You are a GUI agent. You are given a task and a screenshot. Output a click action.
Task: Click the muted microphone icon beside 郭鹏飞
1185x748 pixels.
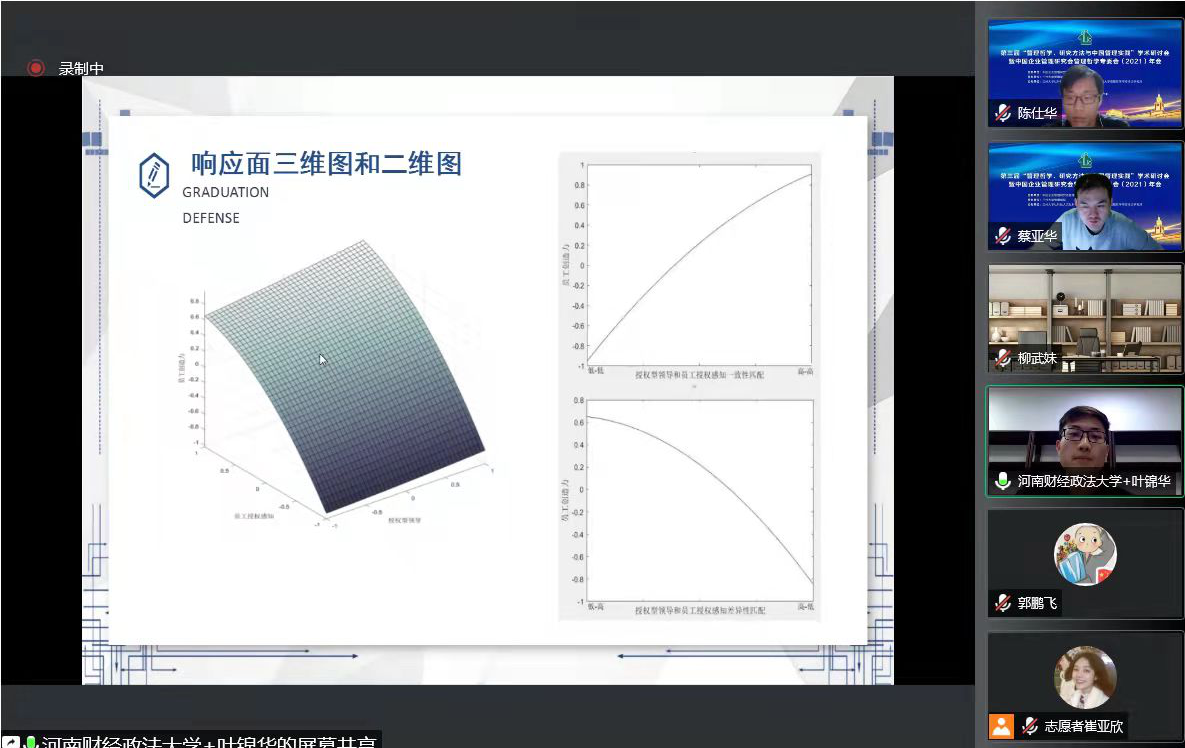(1002, 603)
